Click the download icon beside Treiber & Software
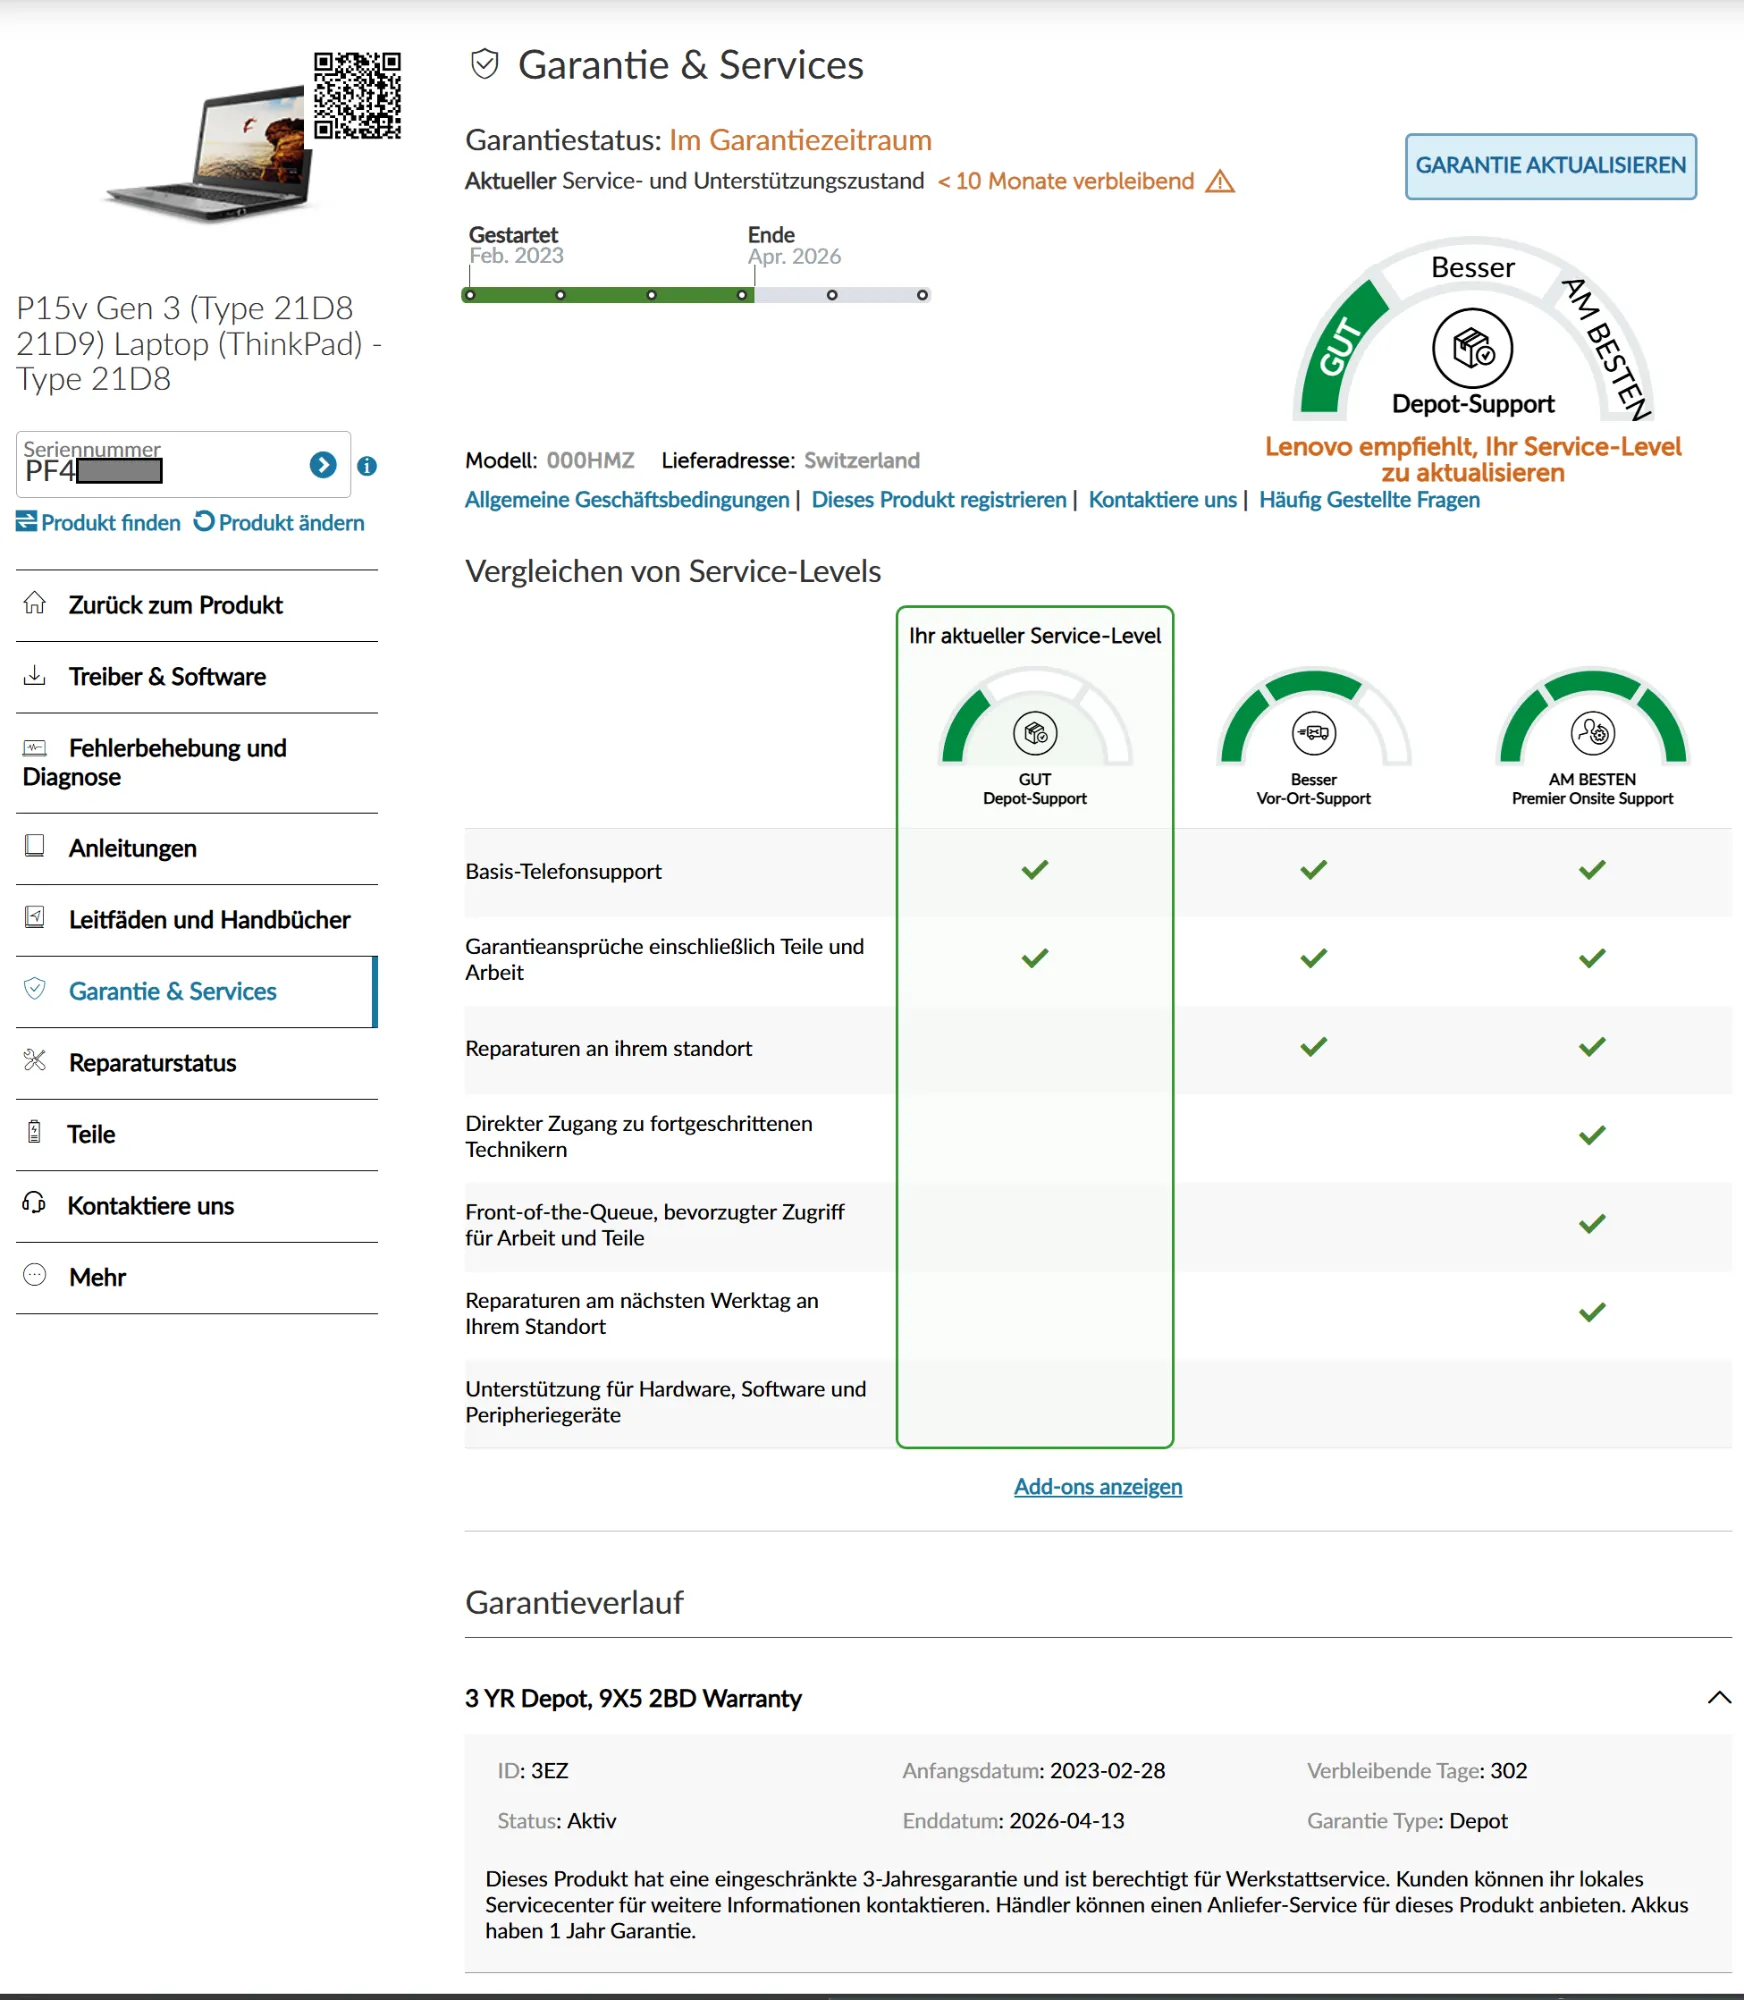The image size is (1744, 2000). tap(35, 675)
